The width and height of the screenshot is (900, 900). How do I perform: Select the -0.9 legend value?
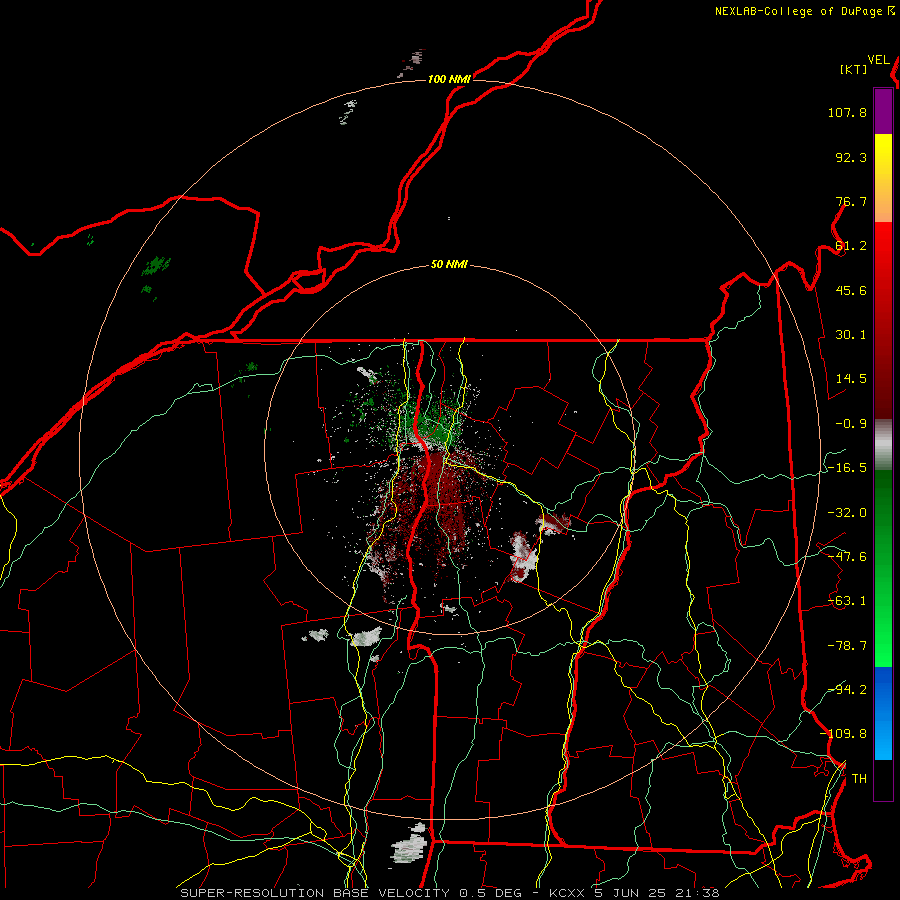pos(851,424)
